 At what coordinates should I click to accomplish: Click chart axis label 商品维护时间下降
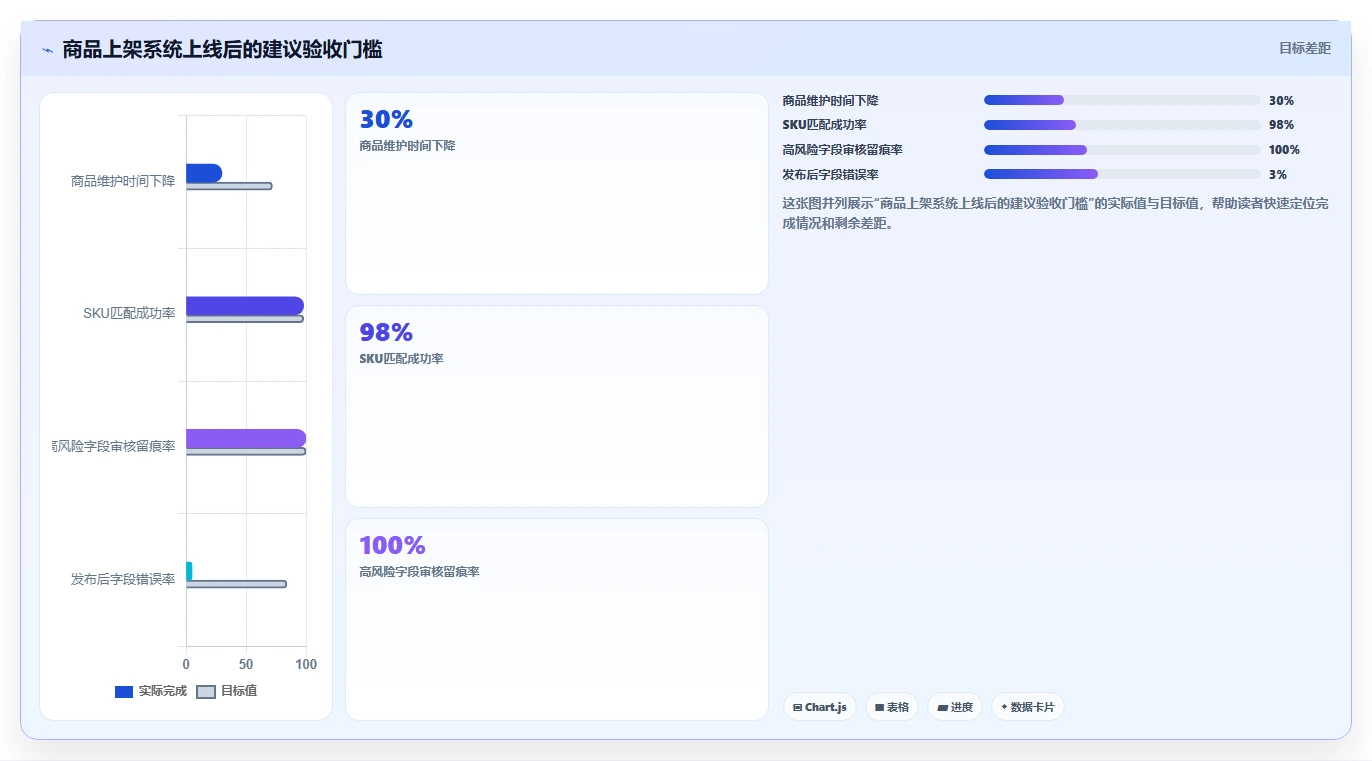click(123, 181)
